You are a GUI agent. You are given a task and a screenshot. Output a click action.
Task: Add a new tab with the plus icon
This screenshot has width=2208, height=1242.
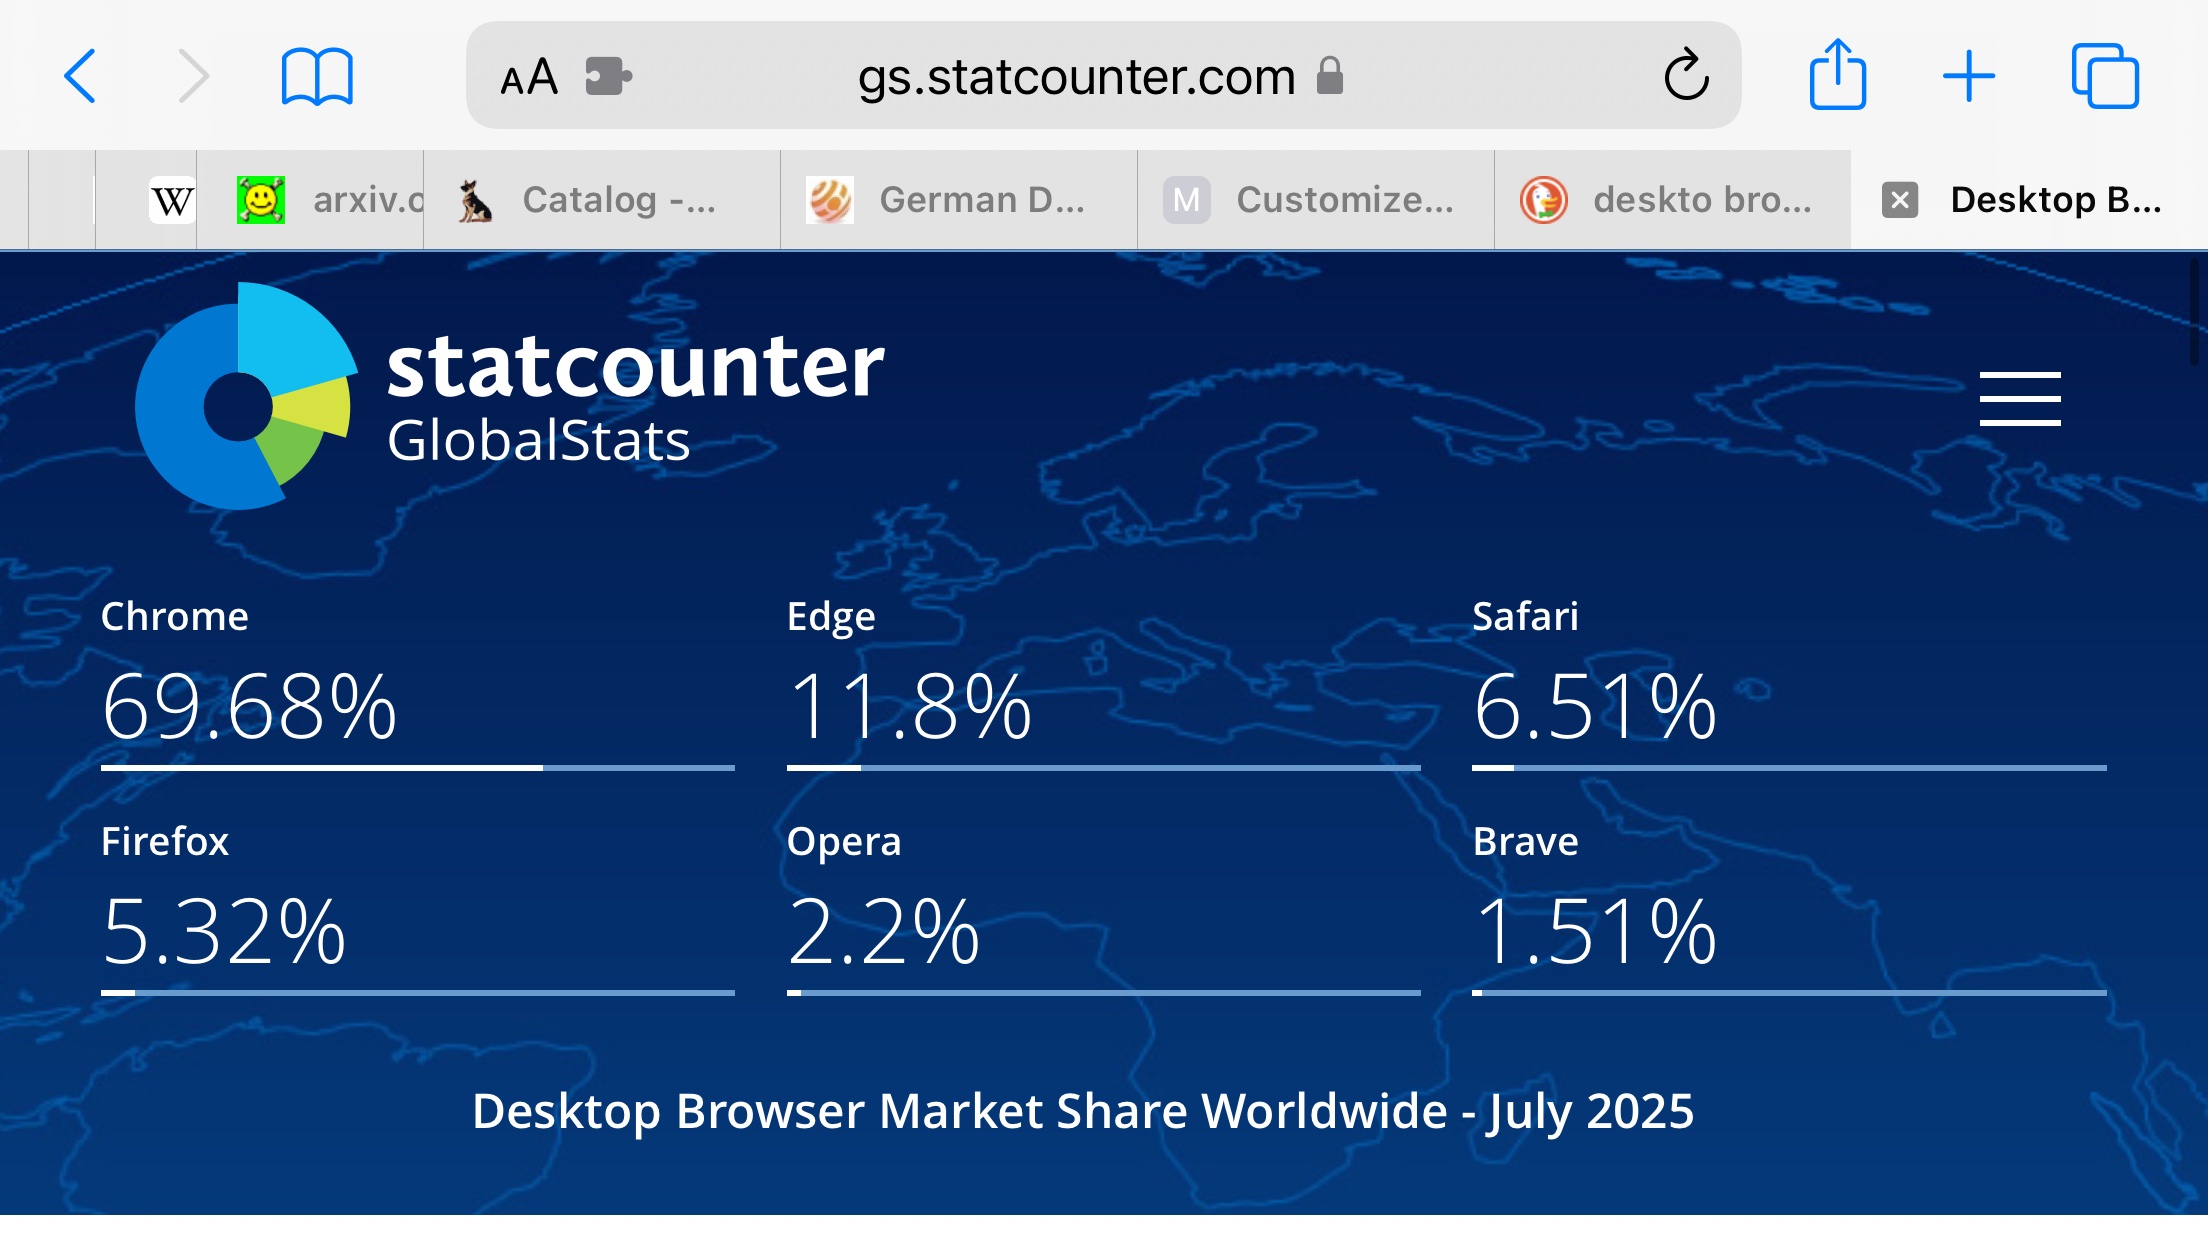(x=1969, y=76)
